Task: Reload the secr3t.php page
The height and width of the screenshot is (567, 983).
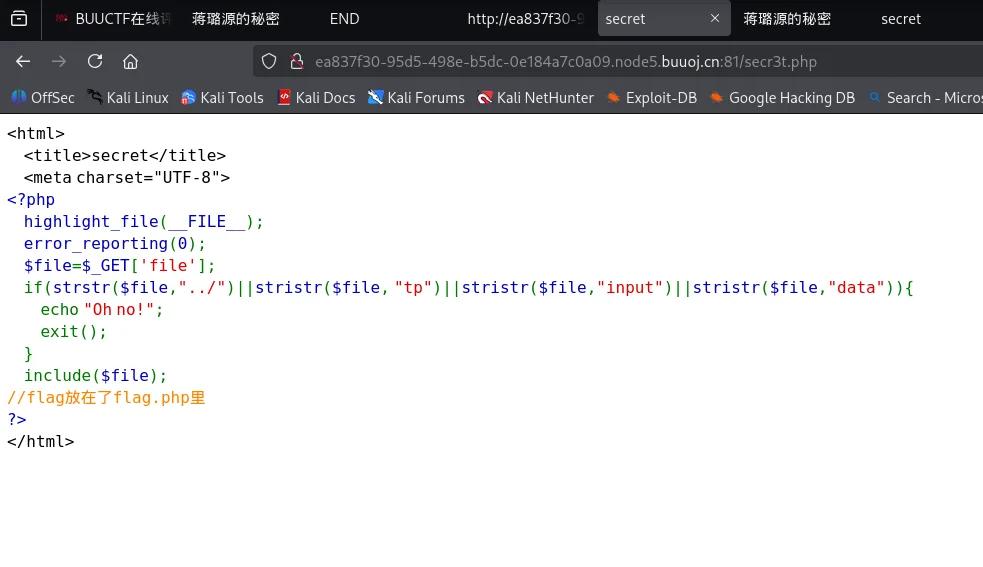Action: pyautogui.click(x=95, y=61)
